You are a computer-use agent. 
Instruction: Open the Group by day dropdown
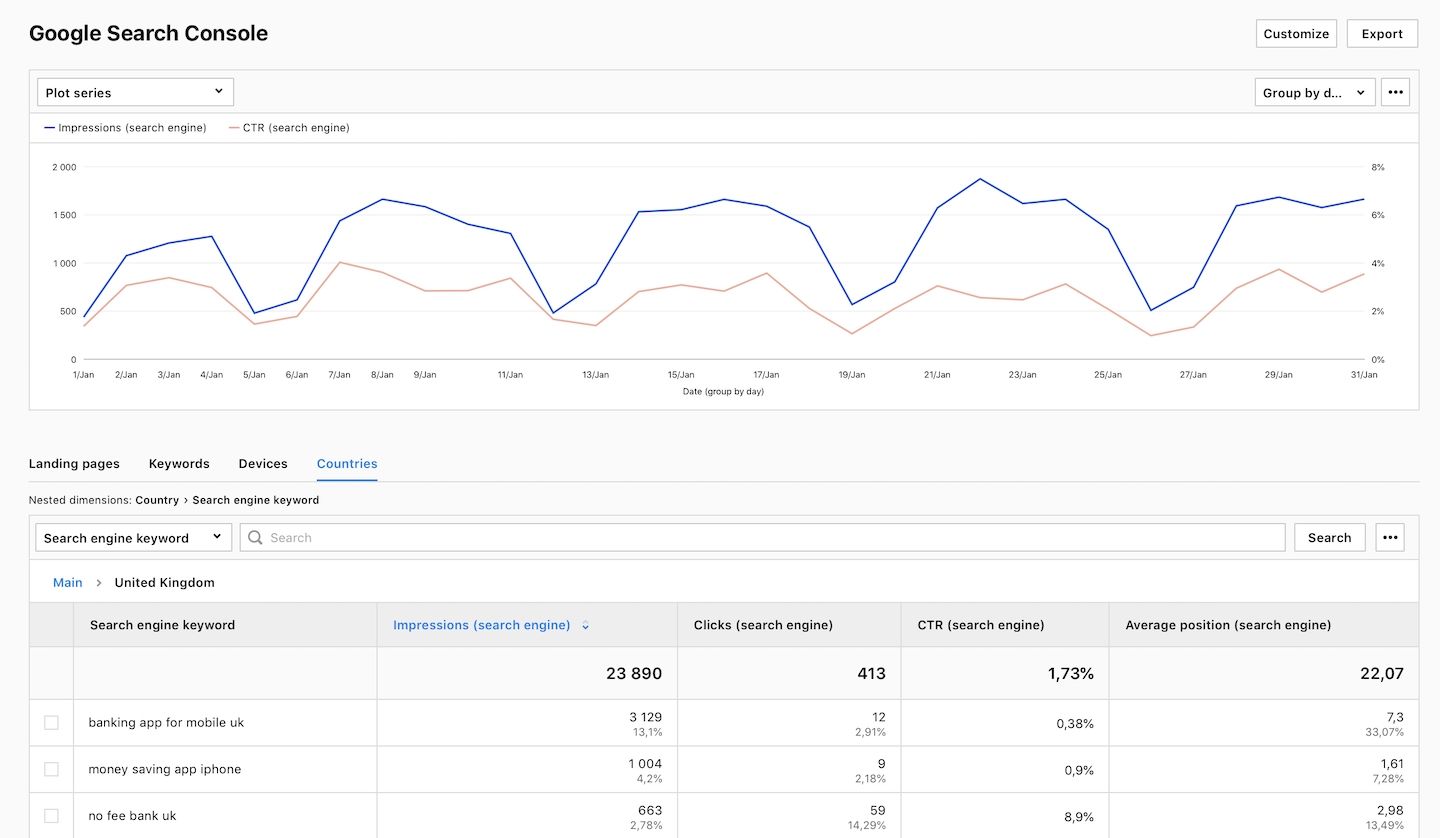point(1315,92)
